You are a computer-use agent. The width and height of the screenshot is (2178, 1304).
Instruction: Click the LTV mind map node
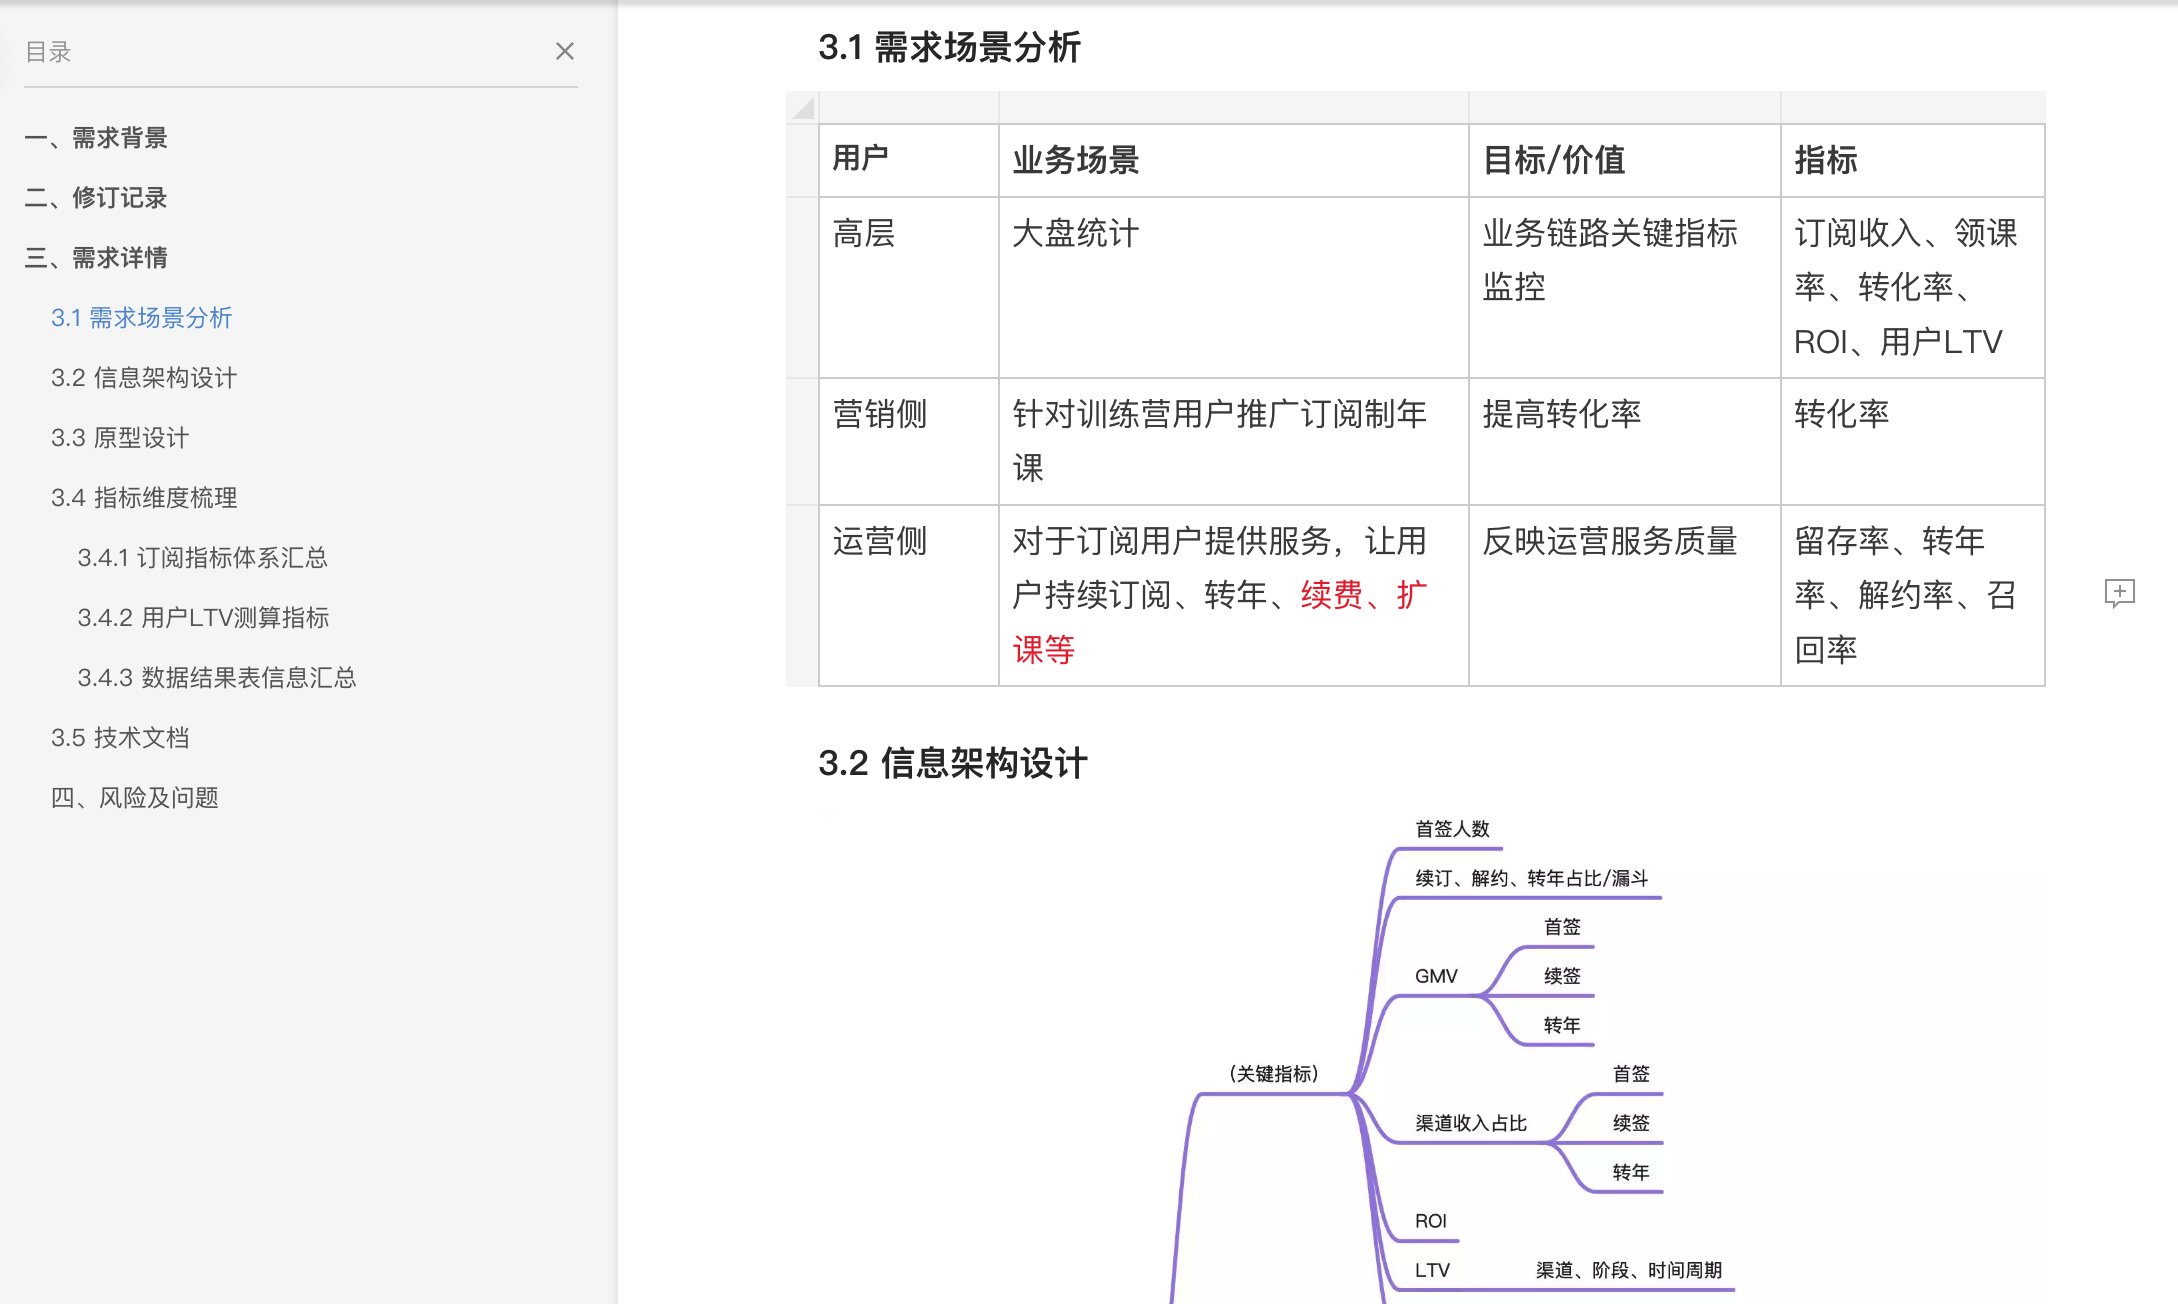(x=1432, y=1270)
